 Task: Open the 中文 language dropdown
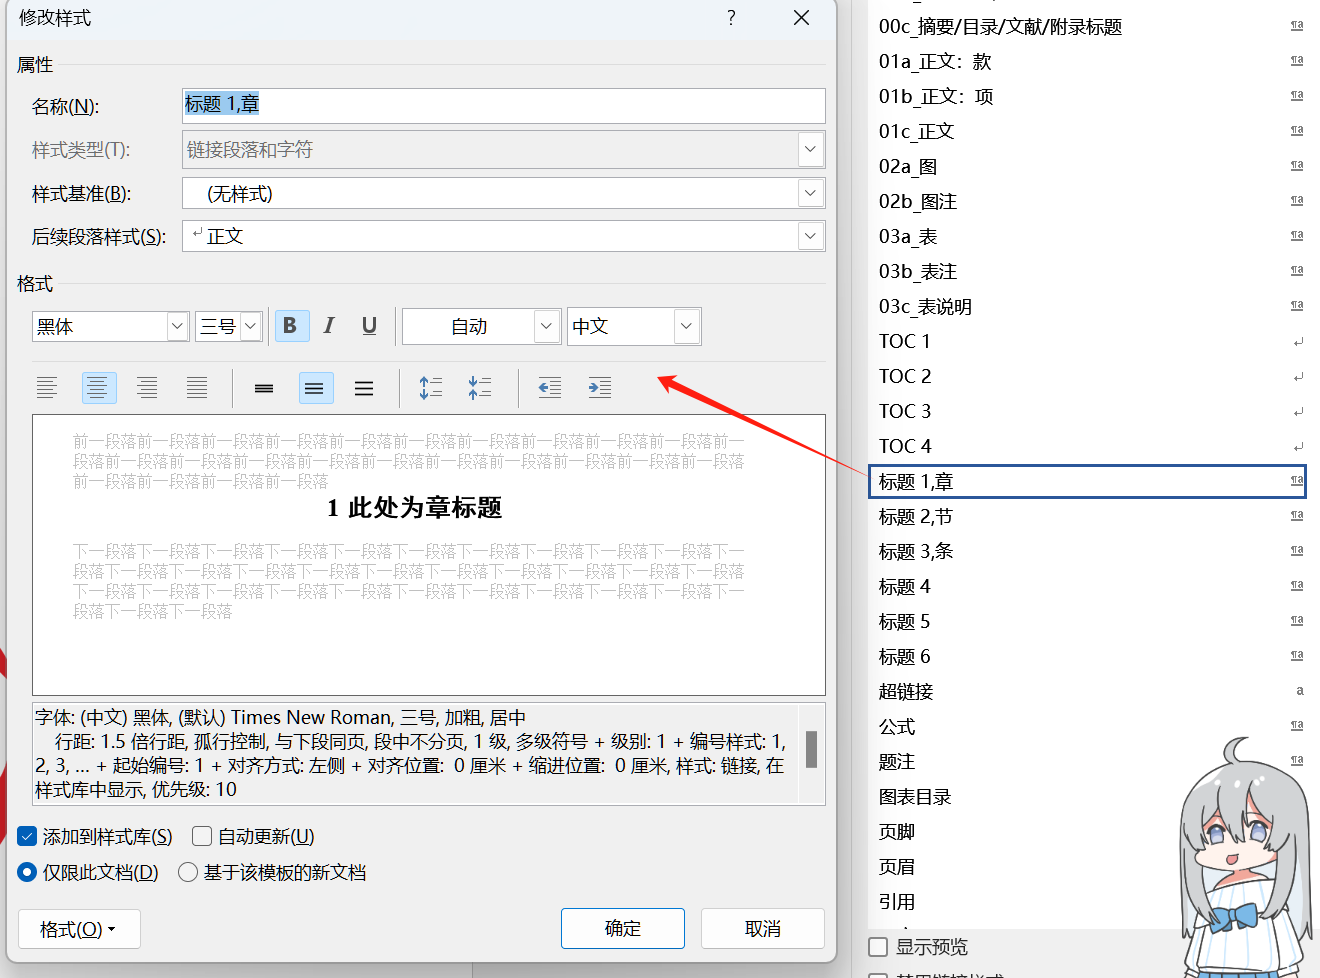686,326
